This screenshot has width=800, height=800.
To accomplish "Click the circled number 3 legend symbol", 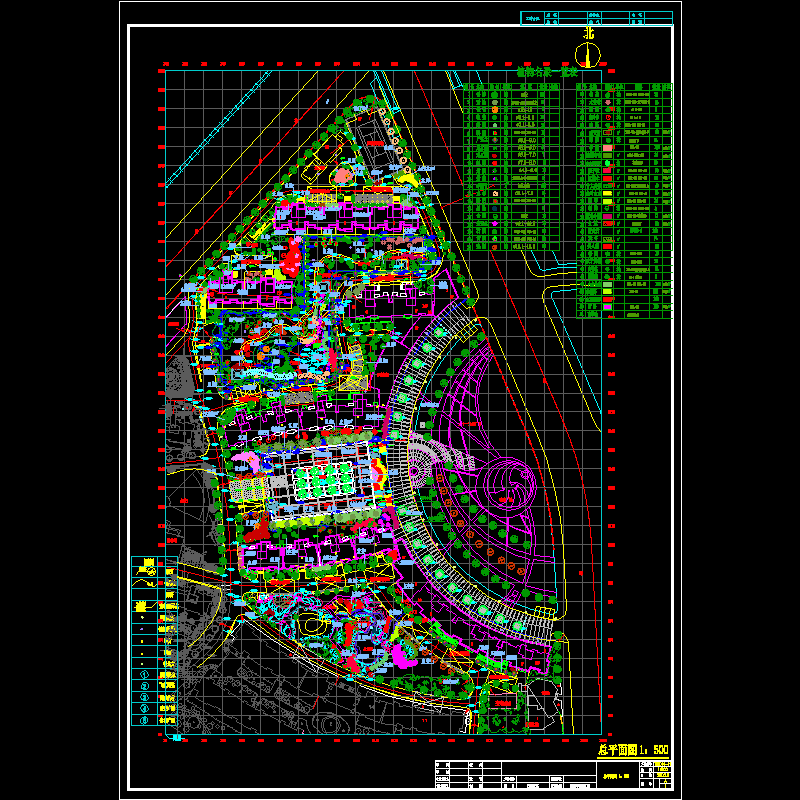I will tap(144, 698).
